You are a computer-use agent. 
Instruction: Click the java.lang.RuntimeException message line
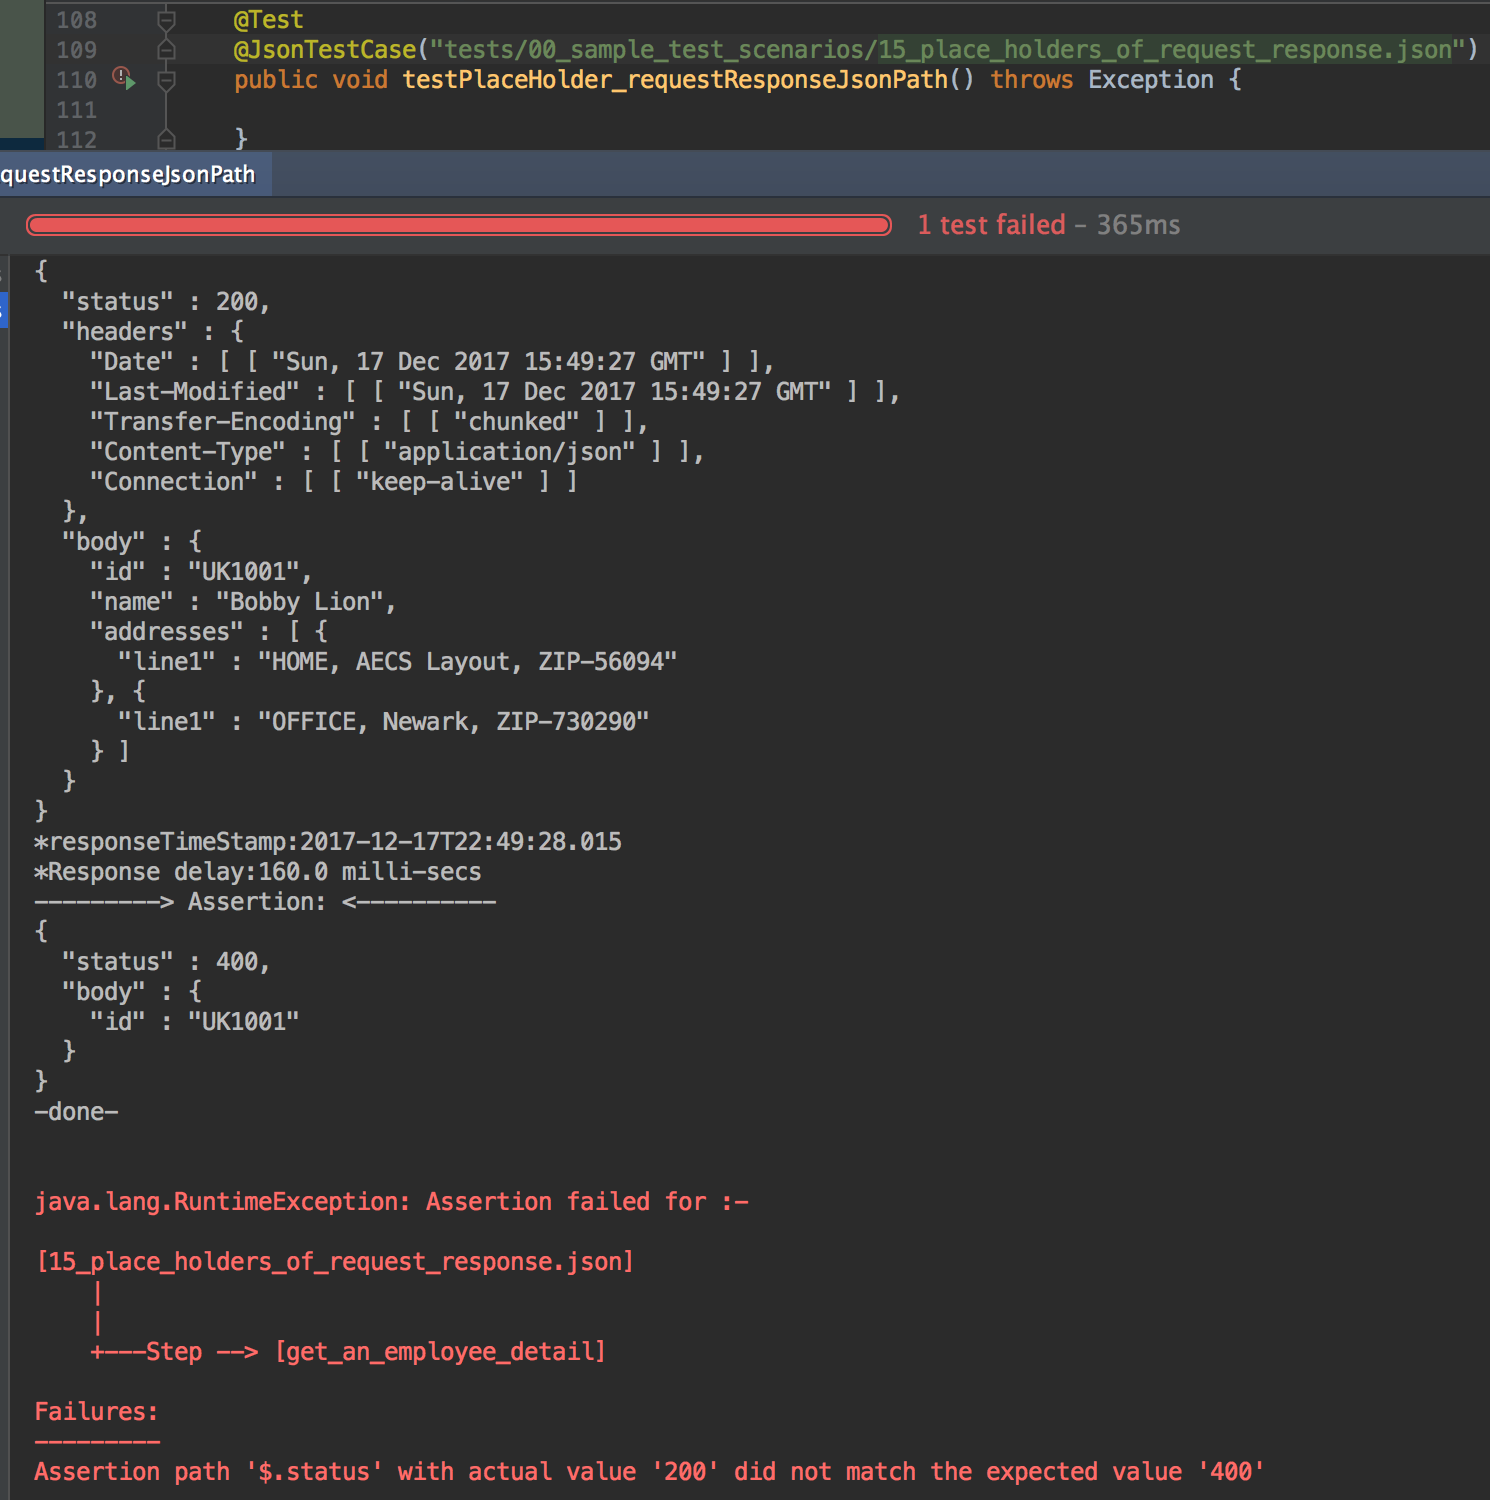[390, 1201]
